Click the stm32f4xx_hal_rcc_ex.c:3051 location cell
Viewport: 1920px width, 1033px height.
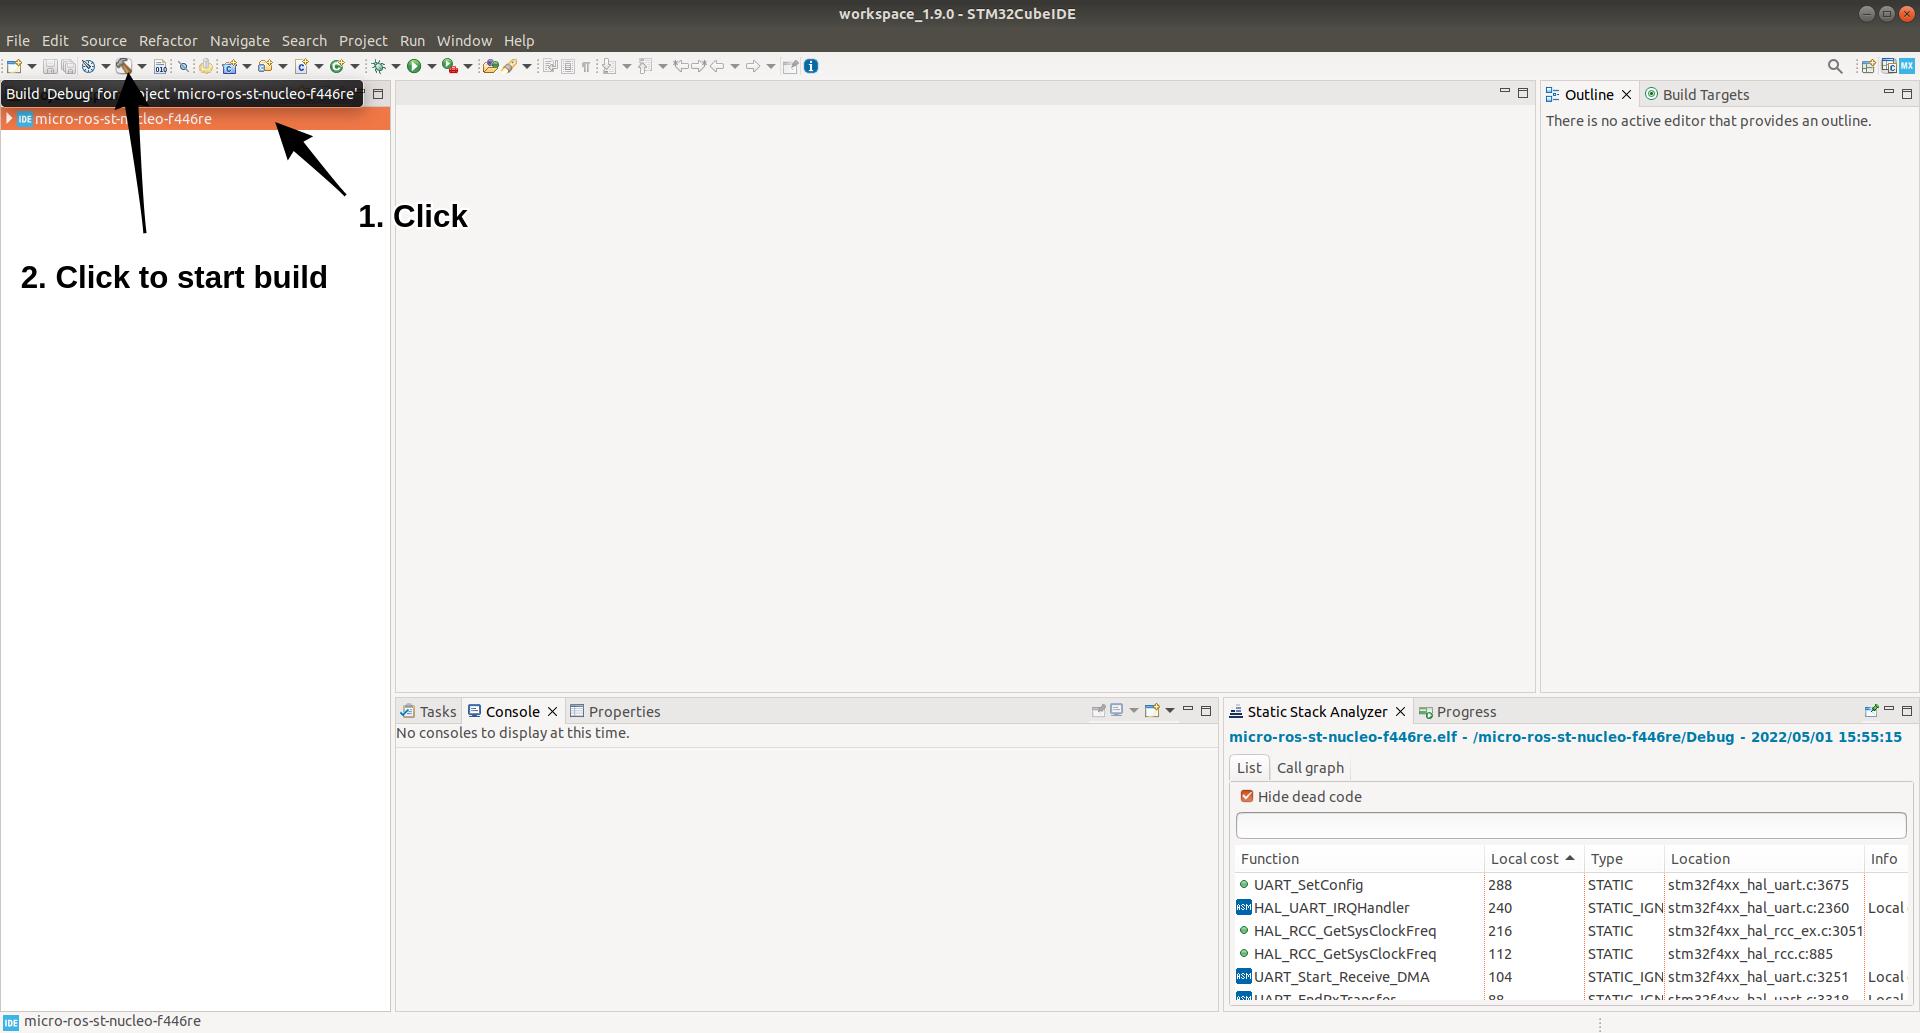[1765, 930]
